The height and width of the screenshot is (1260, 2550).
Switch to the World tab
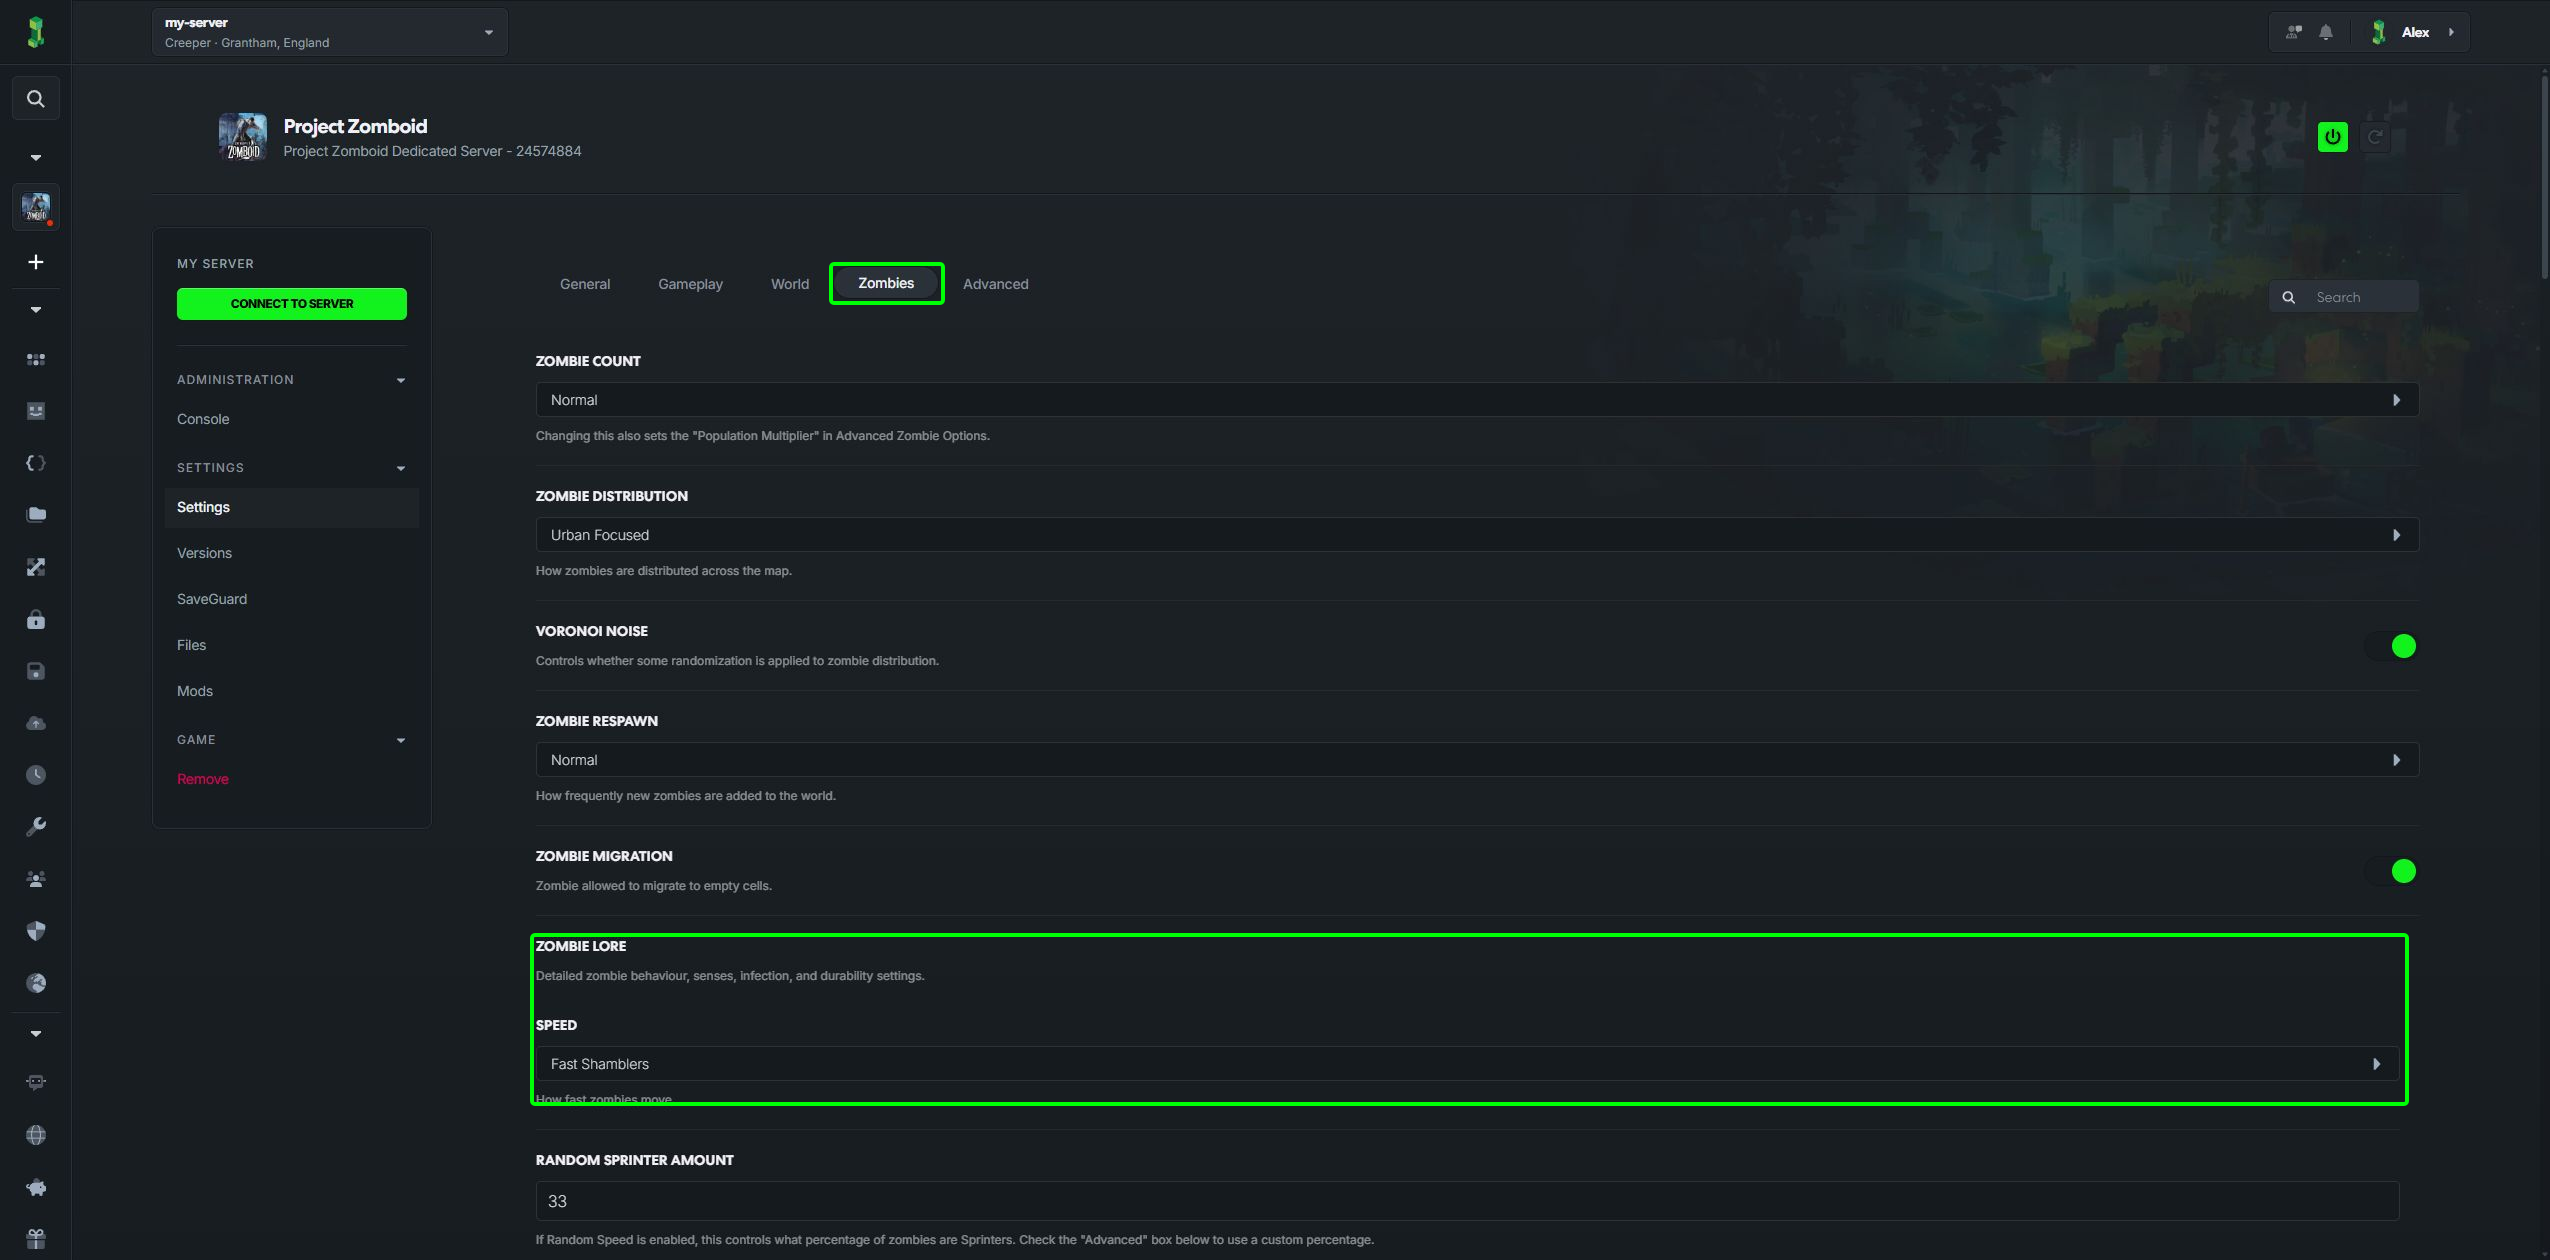point(790,284)
